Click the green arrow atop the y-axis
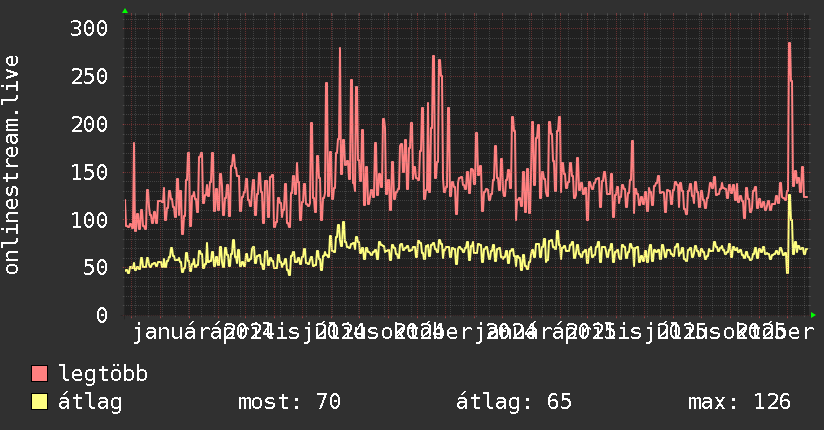The height and width of the screenshot is (430, 824). [x=125, y=11]
